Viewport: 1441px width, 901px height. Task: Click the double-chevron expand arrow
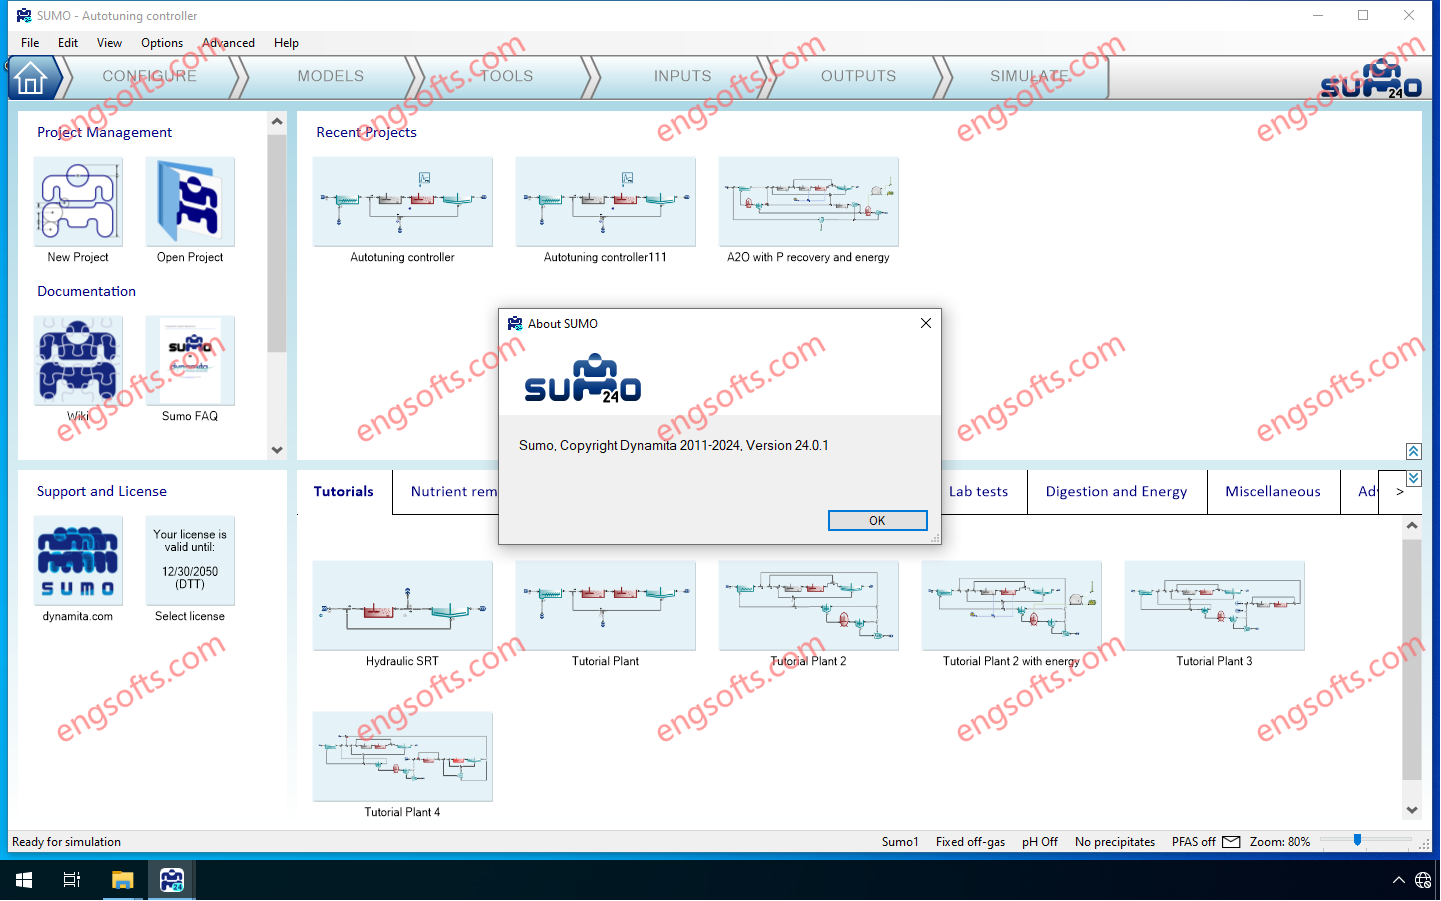tap(1413, 478)
